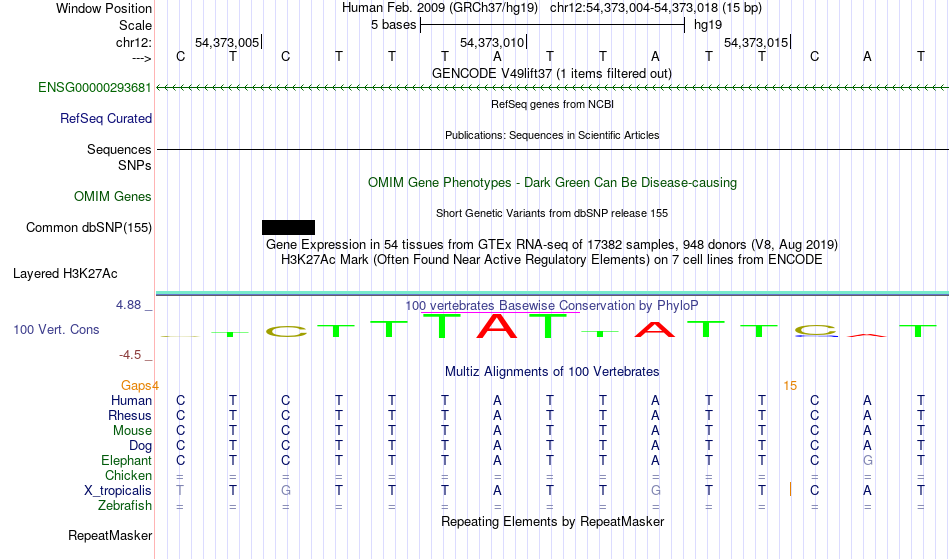
Task: Click the Chicken alignment row label
Action: pyautogui.click(x=128, y=475)
